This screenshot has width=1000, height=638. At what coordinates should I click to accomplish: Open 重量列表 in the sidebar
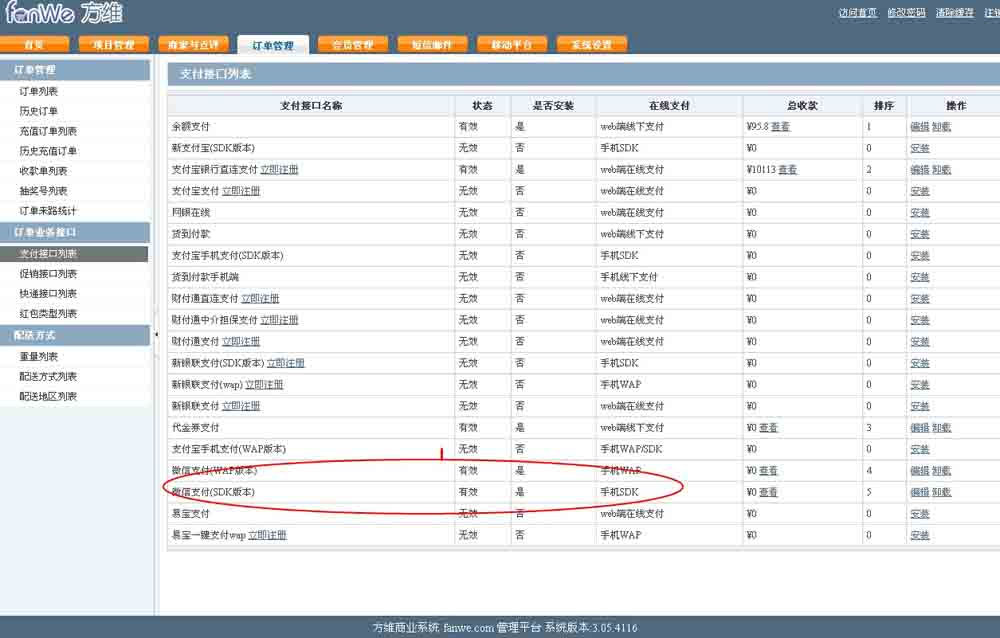click(38, 356)
